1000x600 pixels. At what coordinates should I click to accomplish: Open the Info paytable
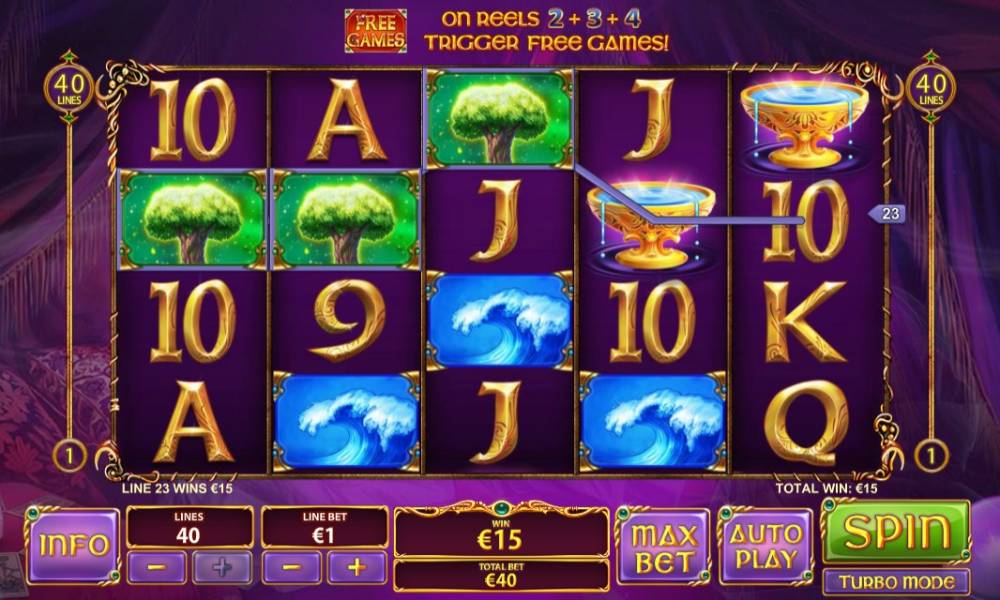pyautogui.click(x=73, y=546)
